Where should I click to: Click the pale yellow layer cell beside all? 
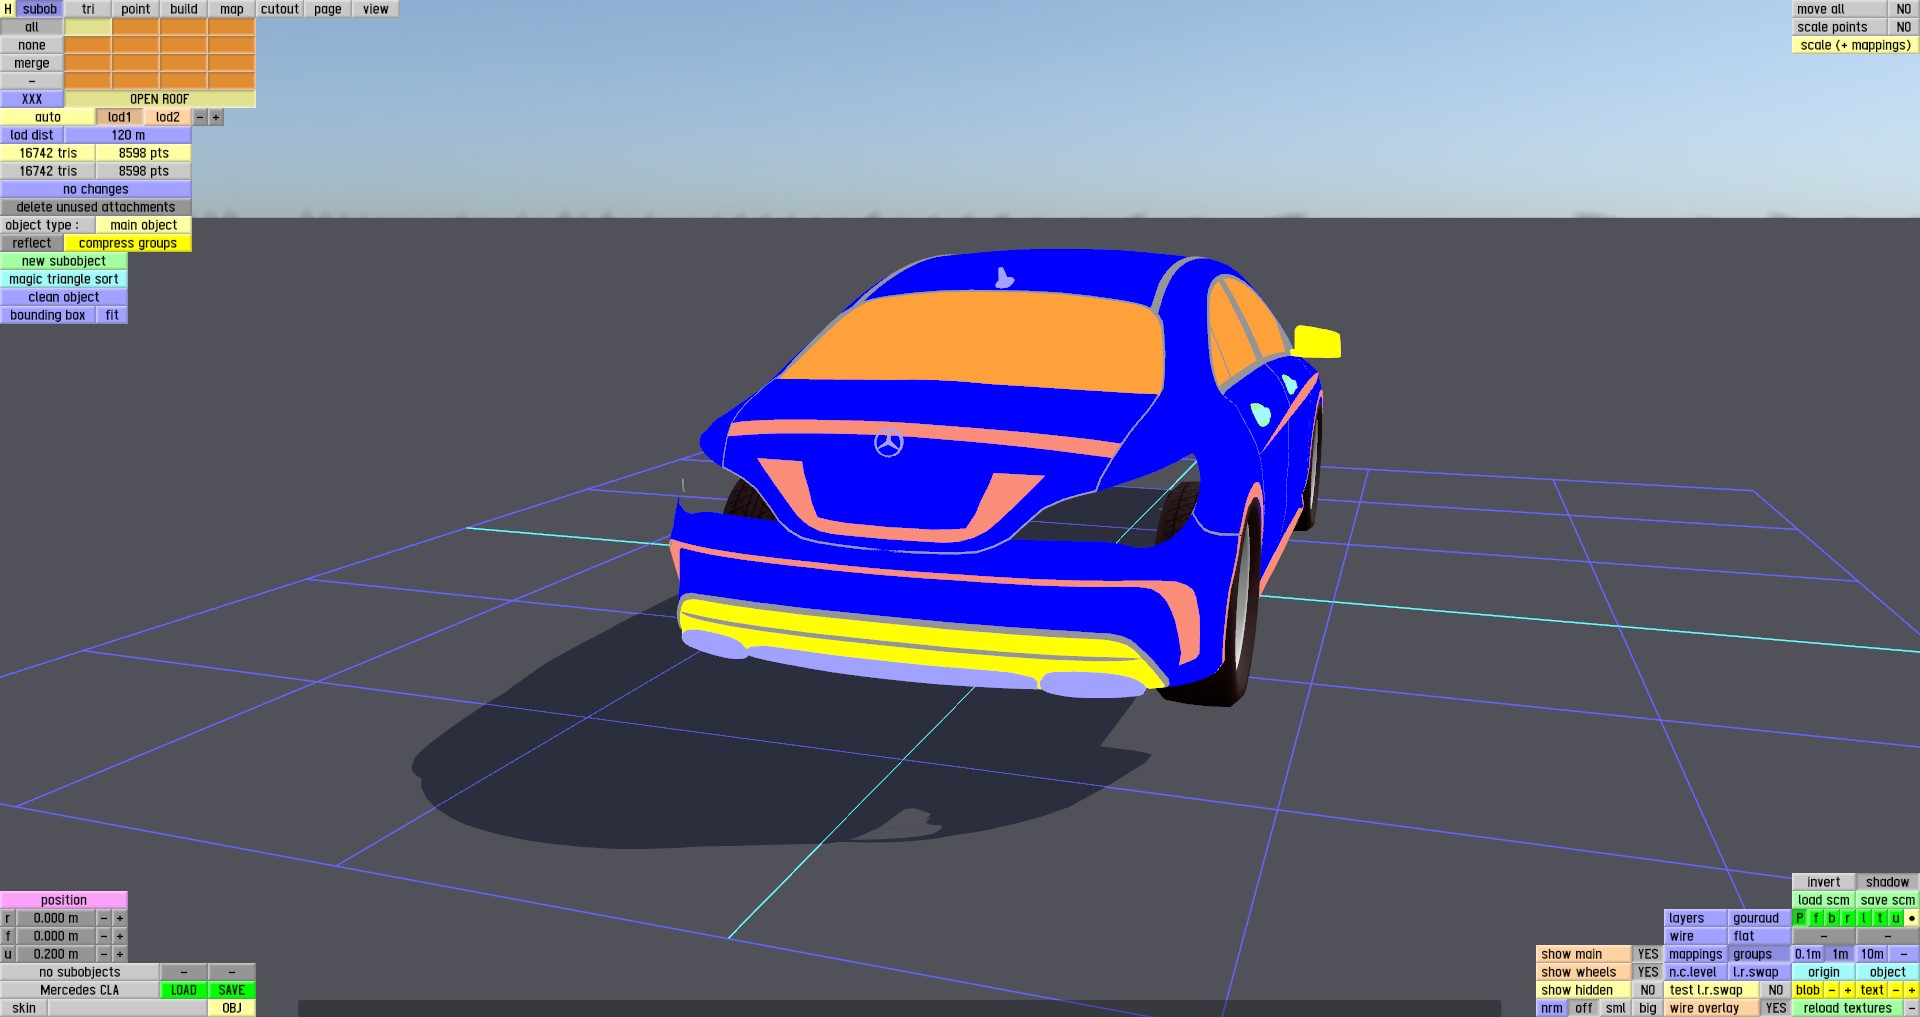(88, 27)
